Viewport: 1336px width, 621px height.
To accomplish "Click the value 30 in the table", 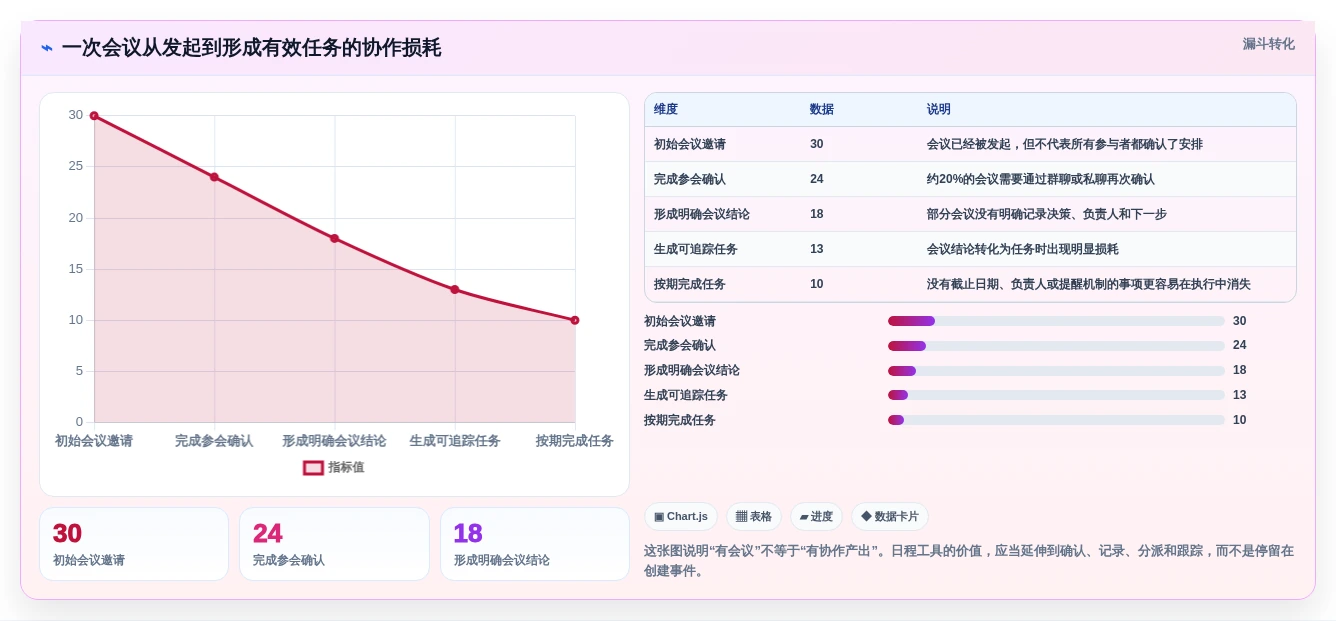I will click(x=817, y=144).
